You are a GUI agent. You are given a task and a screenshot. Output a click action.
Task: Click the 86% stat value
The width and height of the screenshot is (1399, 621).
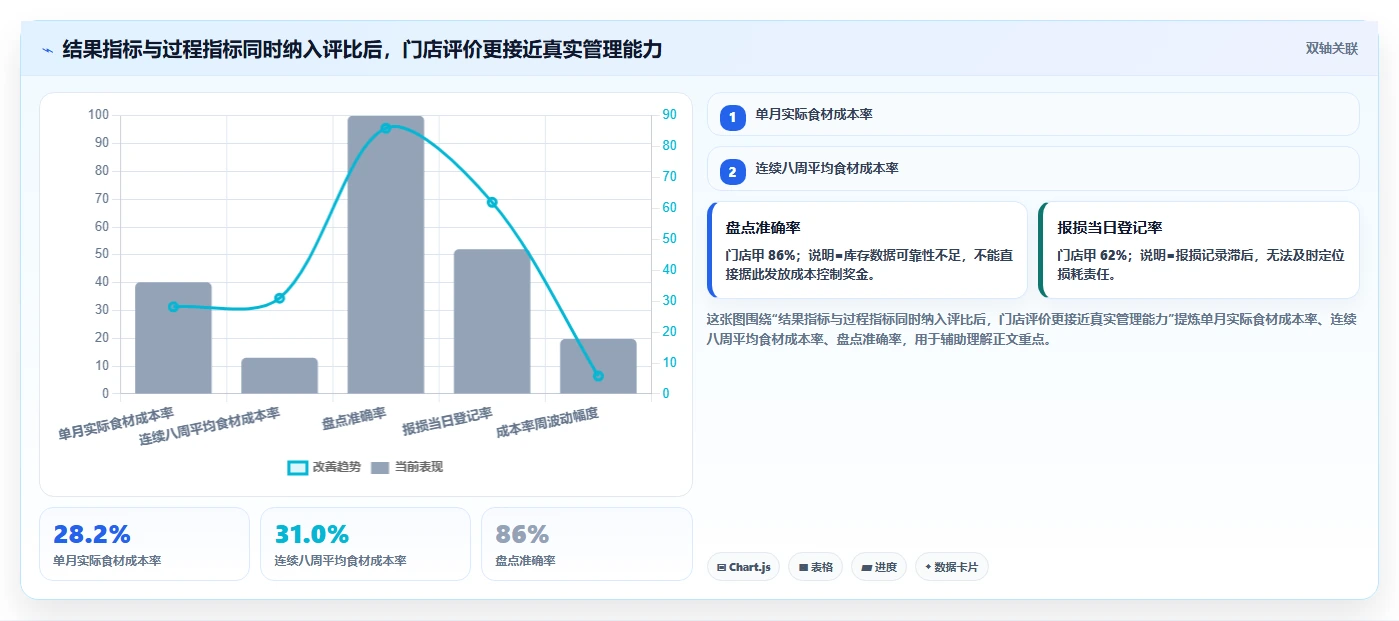[x=522, y=535]
